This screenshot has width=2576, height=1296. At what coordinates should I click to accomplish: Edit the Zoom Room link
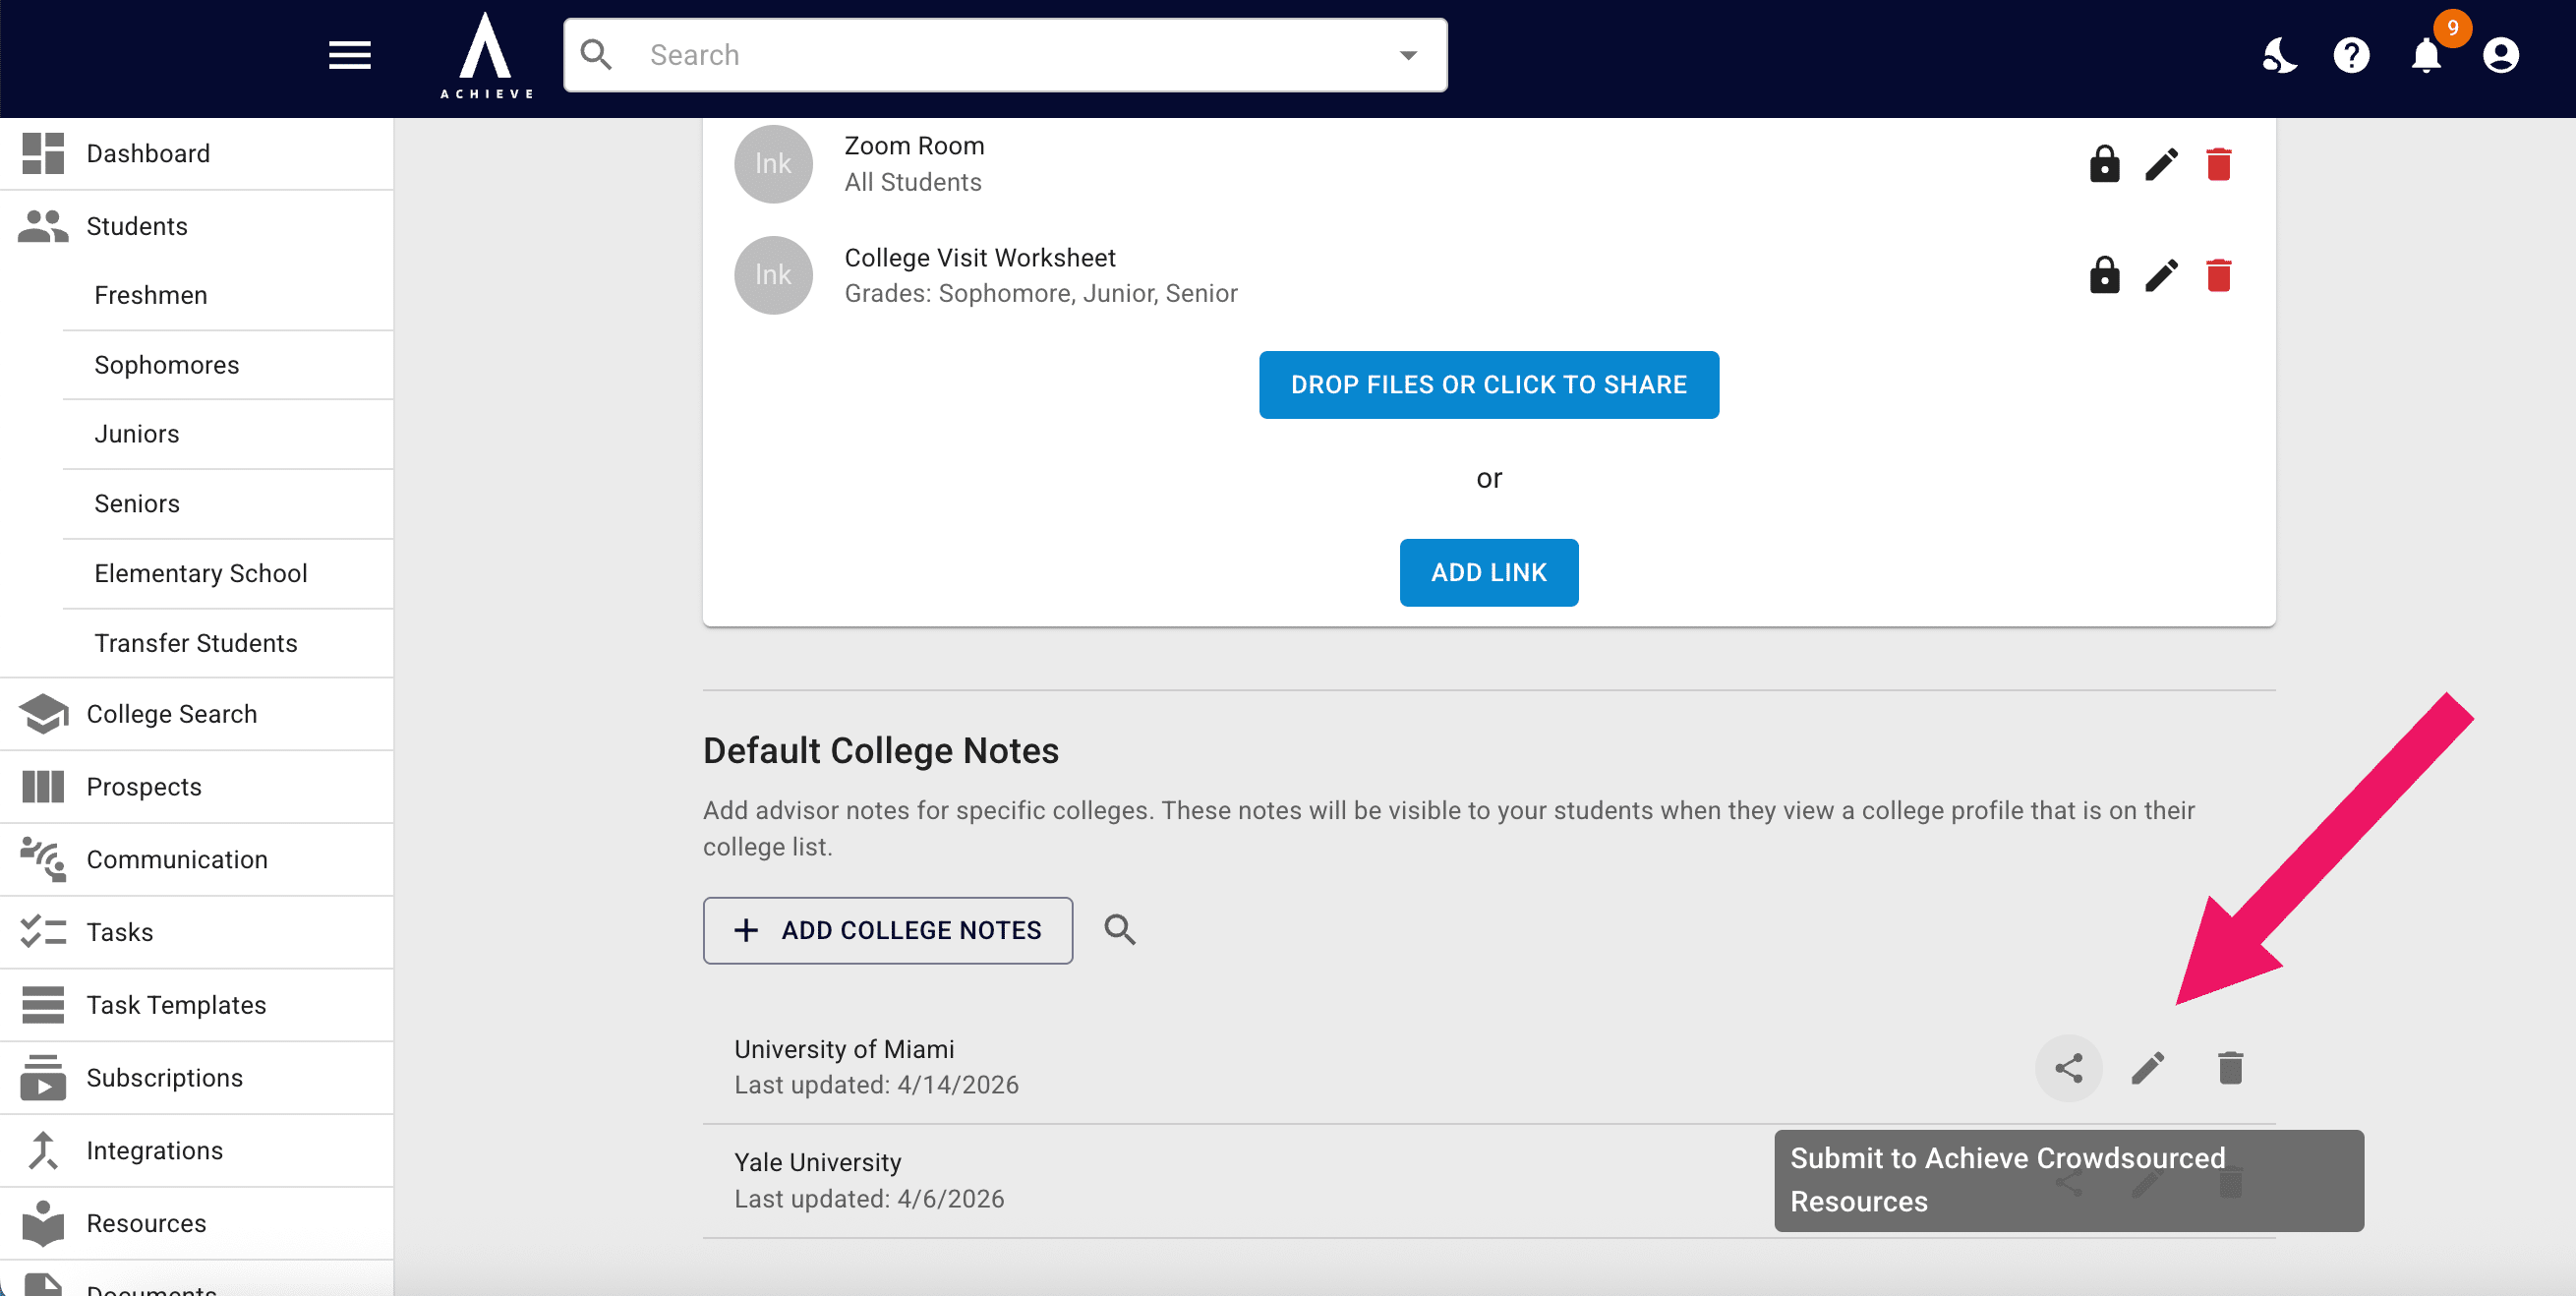pyautogui.click(x=2161, y=164)
